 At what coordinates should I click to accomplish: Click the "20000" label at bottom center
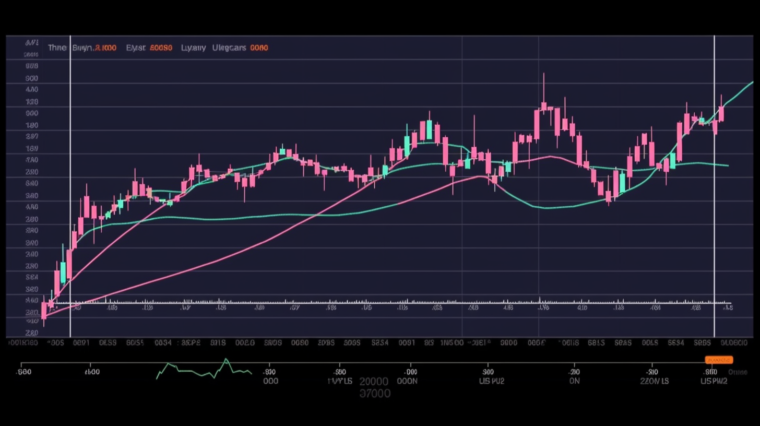click(375, 382)
